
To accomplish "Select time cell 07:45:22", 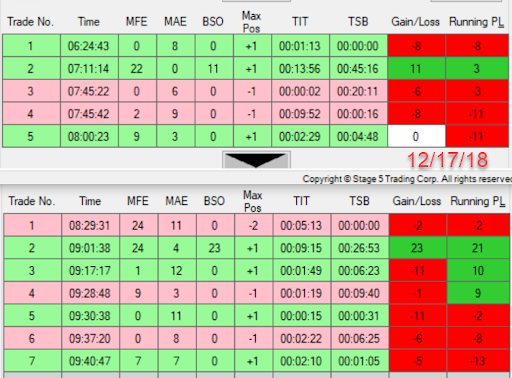I will pos(89,91).
